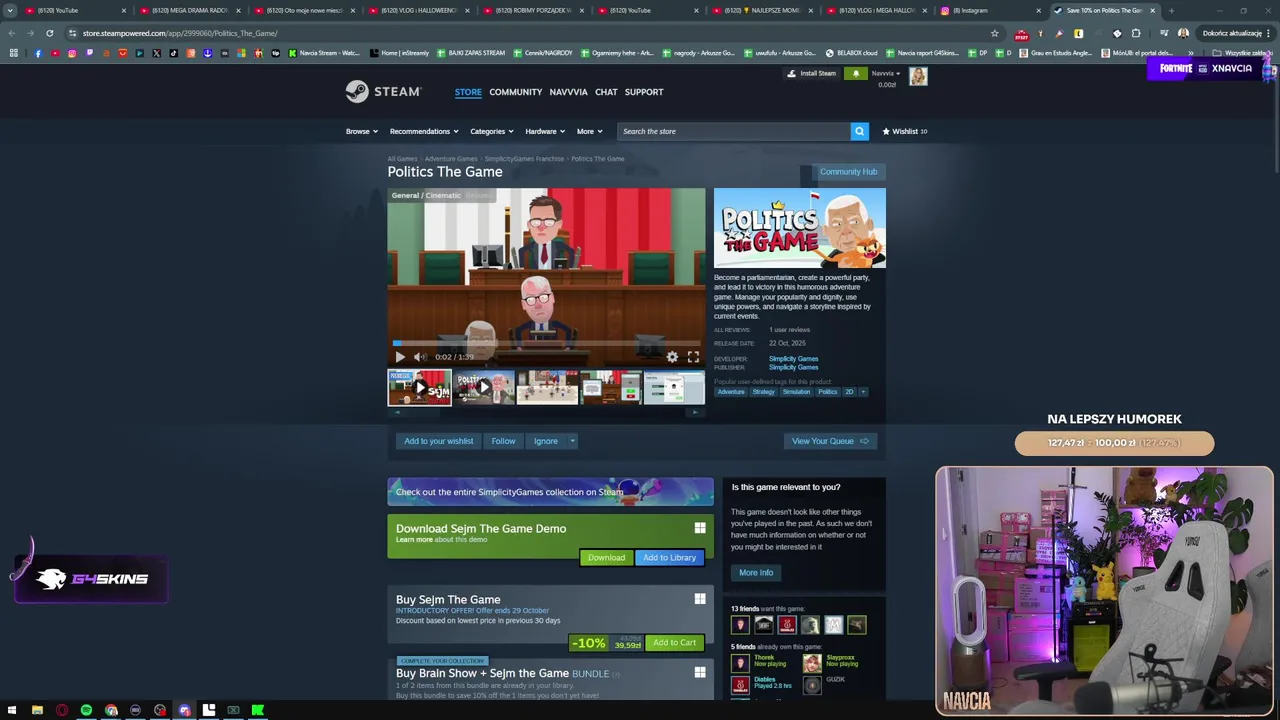Click the More Info button
This screenshot has width=1280, height=720.
[x=756, y=573]
